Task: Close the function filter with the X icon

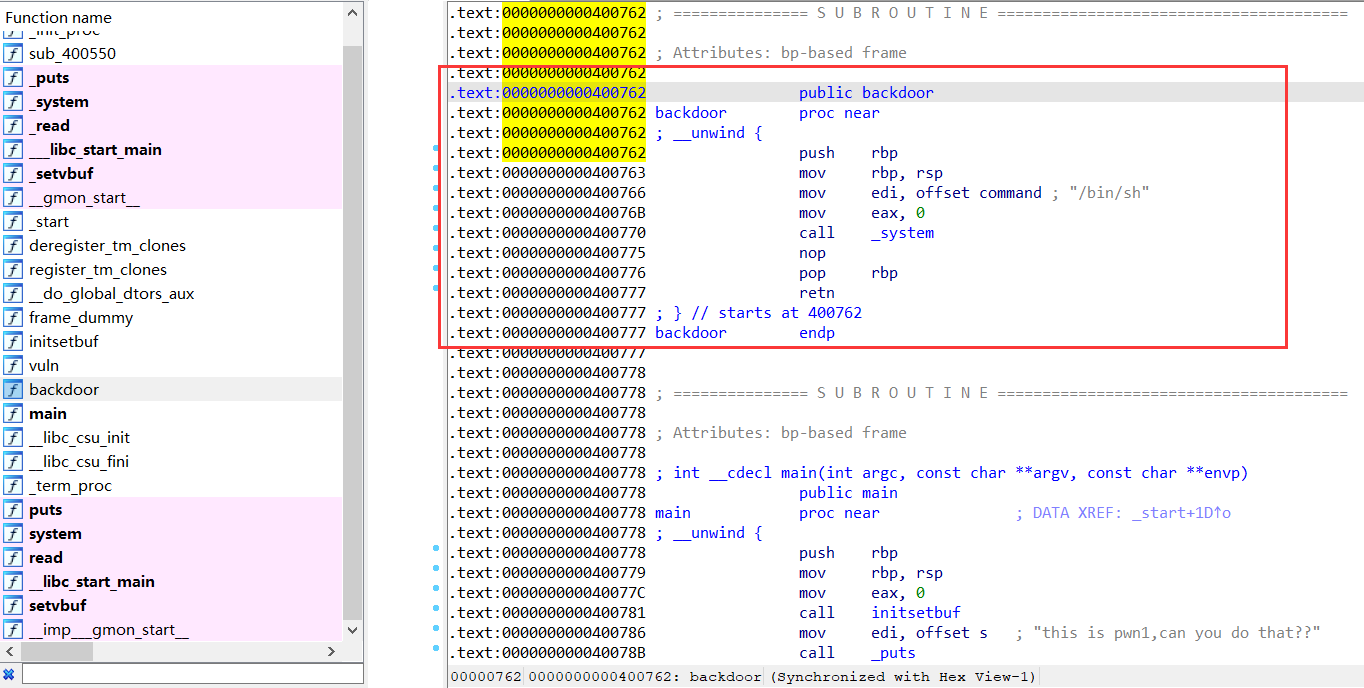Action: [9, 674]
